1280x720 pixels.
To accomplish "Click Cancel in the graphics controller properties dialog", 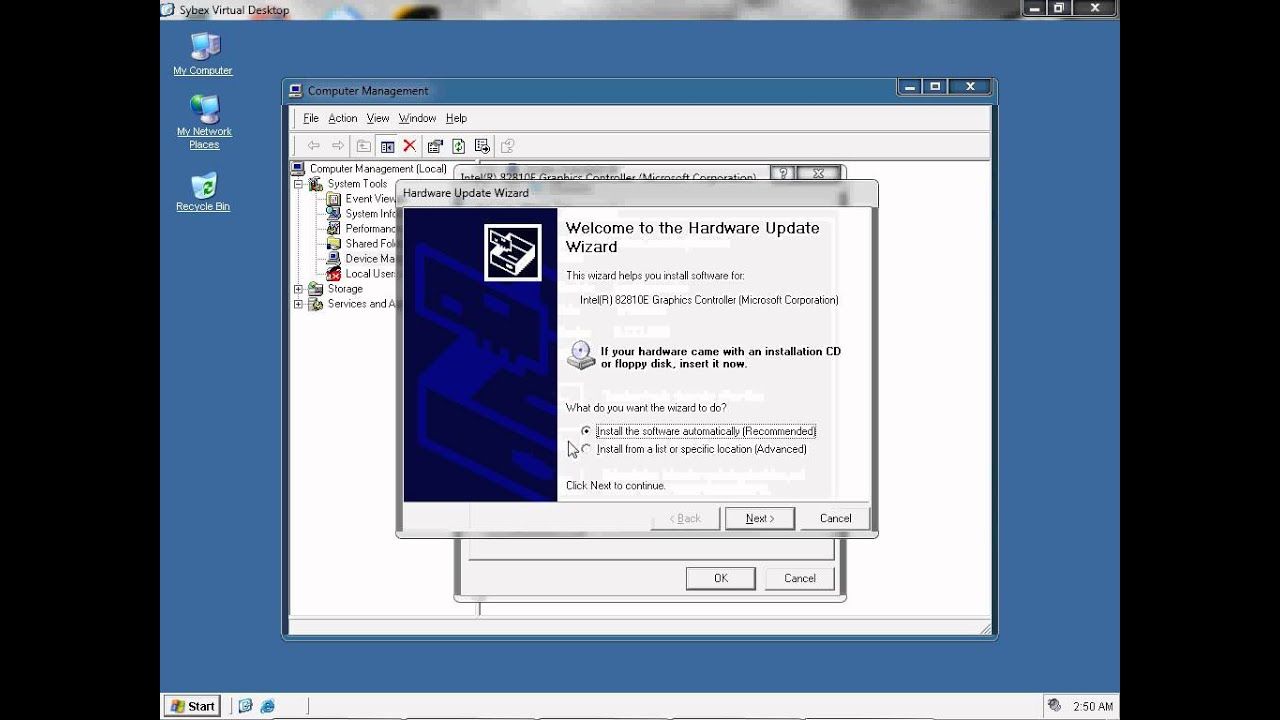I will [x=800, y=578].
